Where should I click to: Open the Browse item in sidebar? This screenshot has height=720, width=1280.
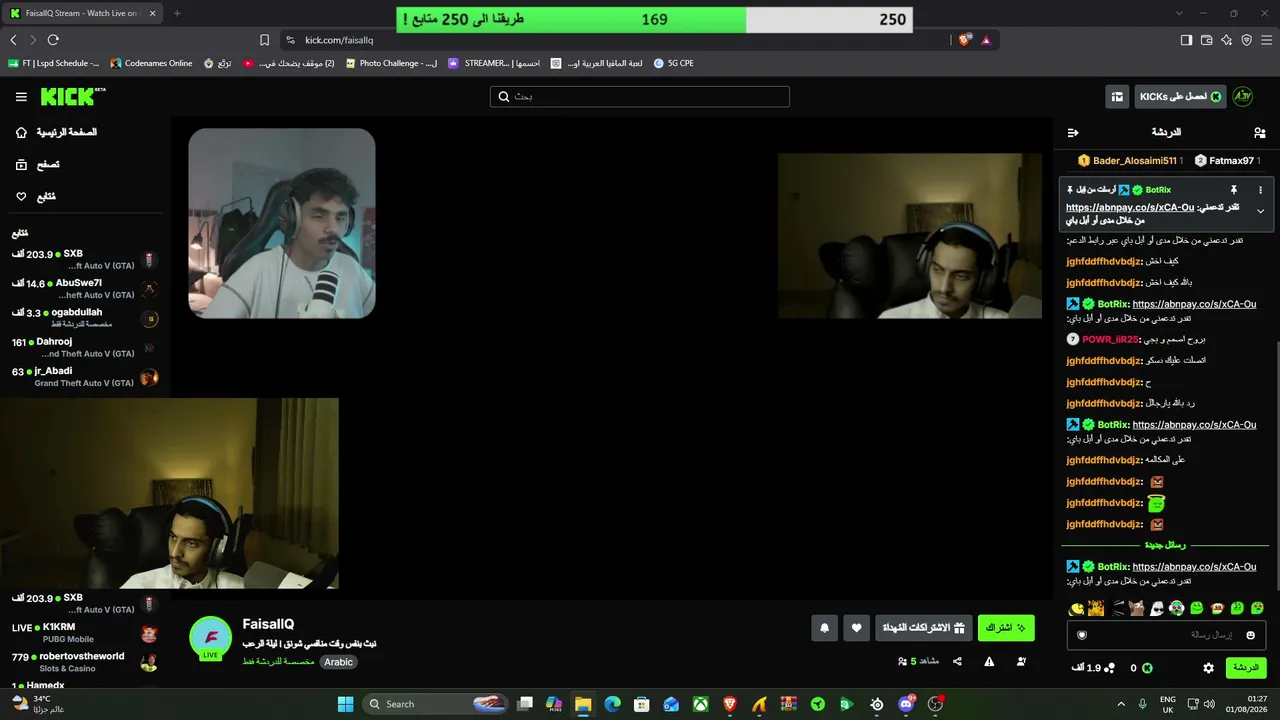pyautogui.click(x=37, y=164)
